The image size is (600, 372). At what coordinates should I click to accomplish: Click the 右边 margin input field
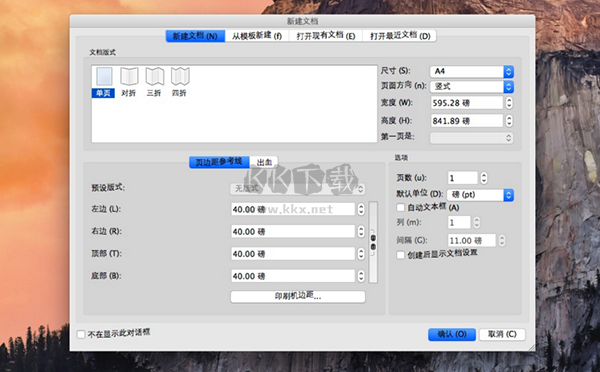pos(293,231)
